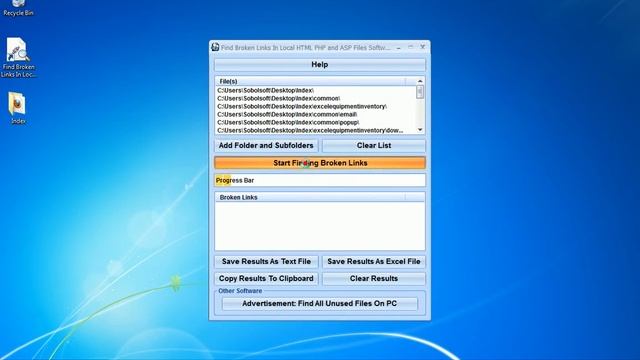This screenshot has height=360, width=640.
Task: Select the row ending in index\common\
Action: (x=316, y=98)
